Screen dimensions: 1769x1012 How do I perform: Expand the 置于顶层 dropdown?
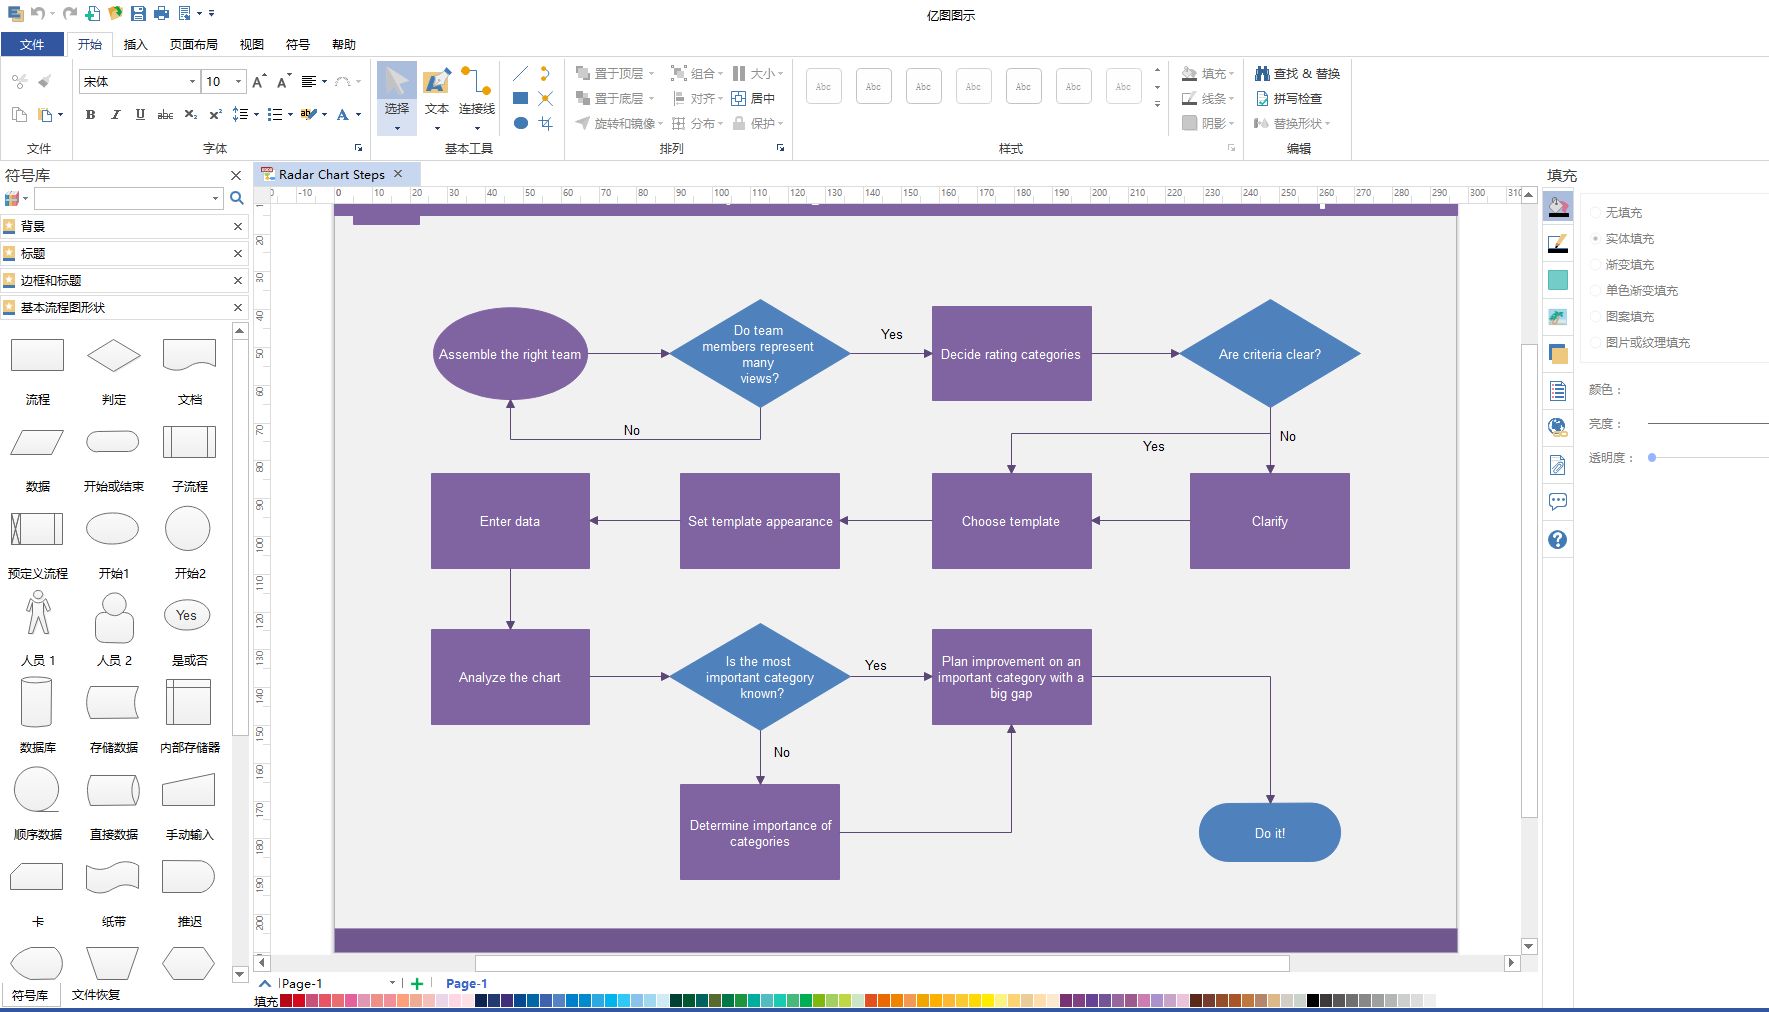(x=652, y=74)
